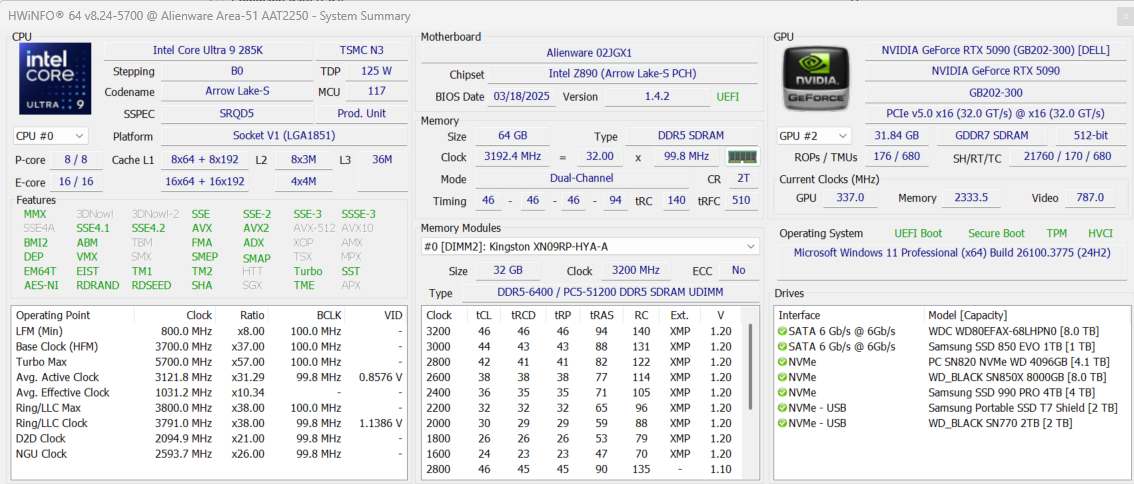Screen dimensions: 1134x484
Task: Click the 1600 MHz XMP timing row
Action: (585, 454)
